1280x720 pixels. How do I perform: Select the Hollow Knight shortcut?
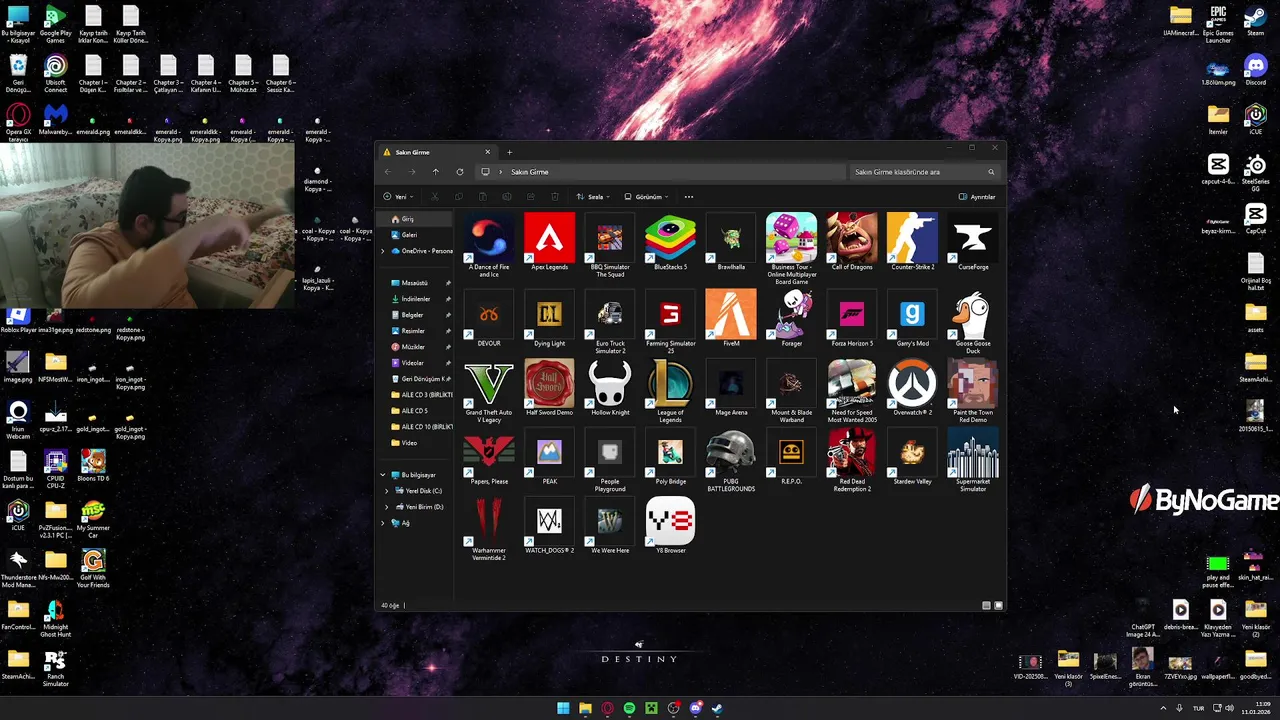(x=610, y=387)
